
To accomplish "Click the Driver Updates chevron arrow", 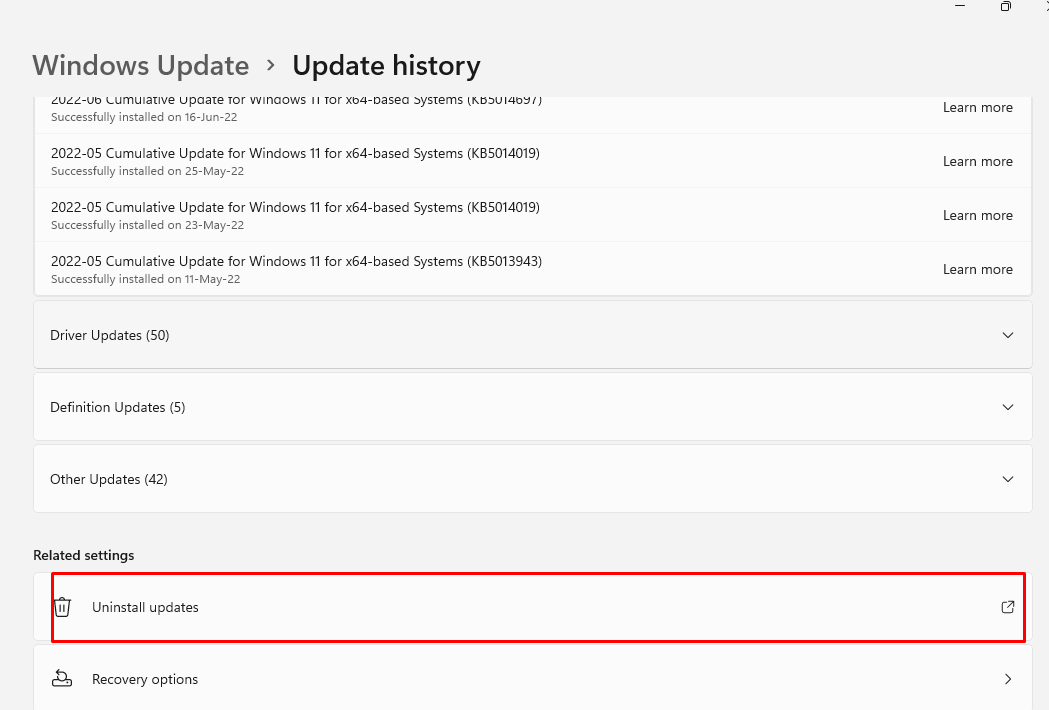I will (x=1008, y=335).
